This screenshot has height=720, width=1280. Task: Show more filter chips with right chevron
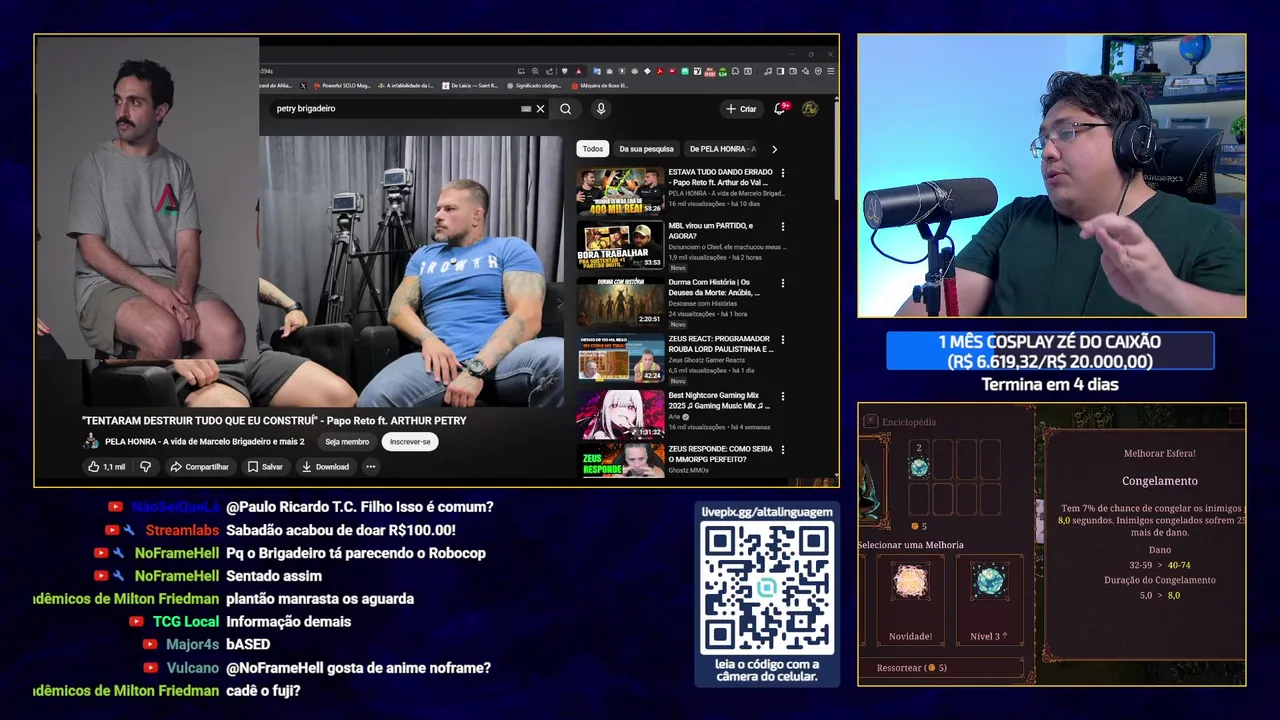[774, 149]
